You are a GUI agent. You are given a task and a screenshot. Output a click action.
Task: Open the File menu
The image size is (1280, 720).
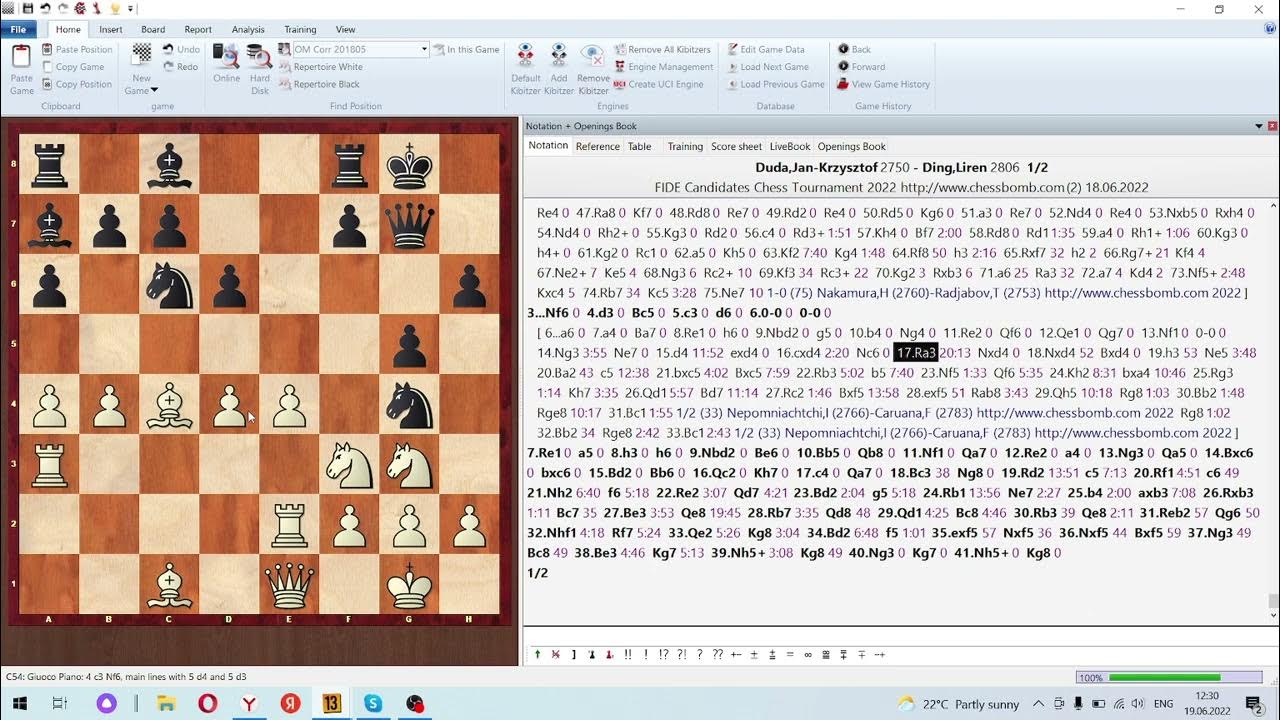pos(19,29)
